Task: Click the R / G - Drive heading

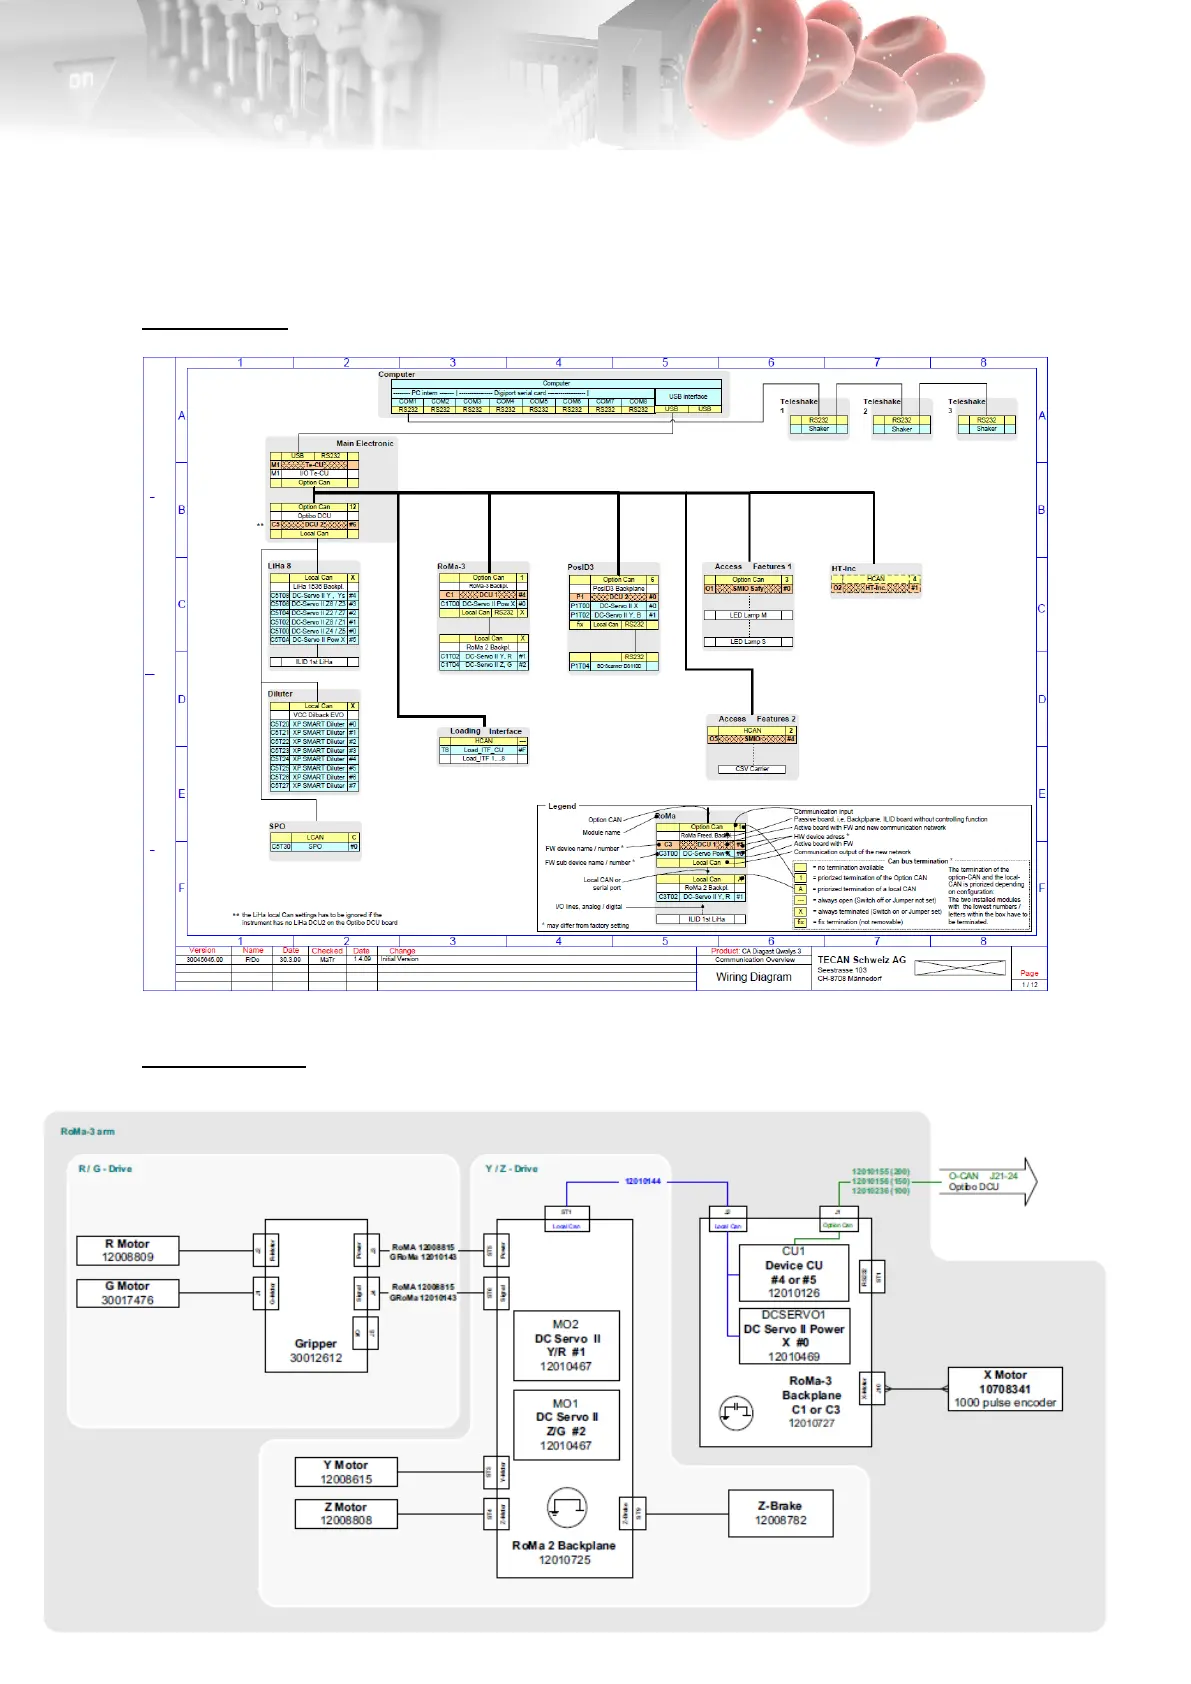Action: click(x=105, y=1168)
